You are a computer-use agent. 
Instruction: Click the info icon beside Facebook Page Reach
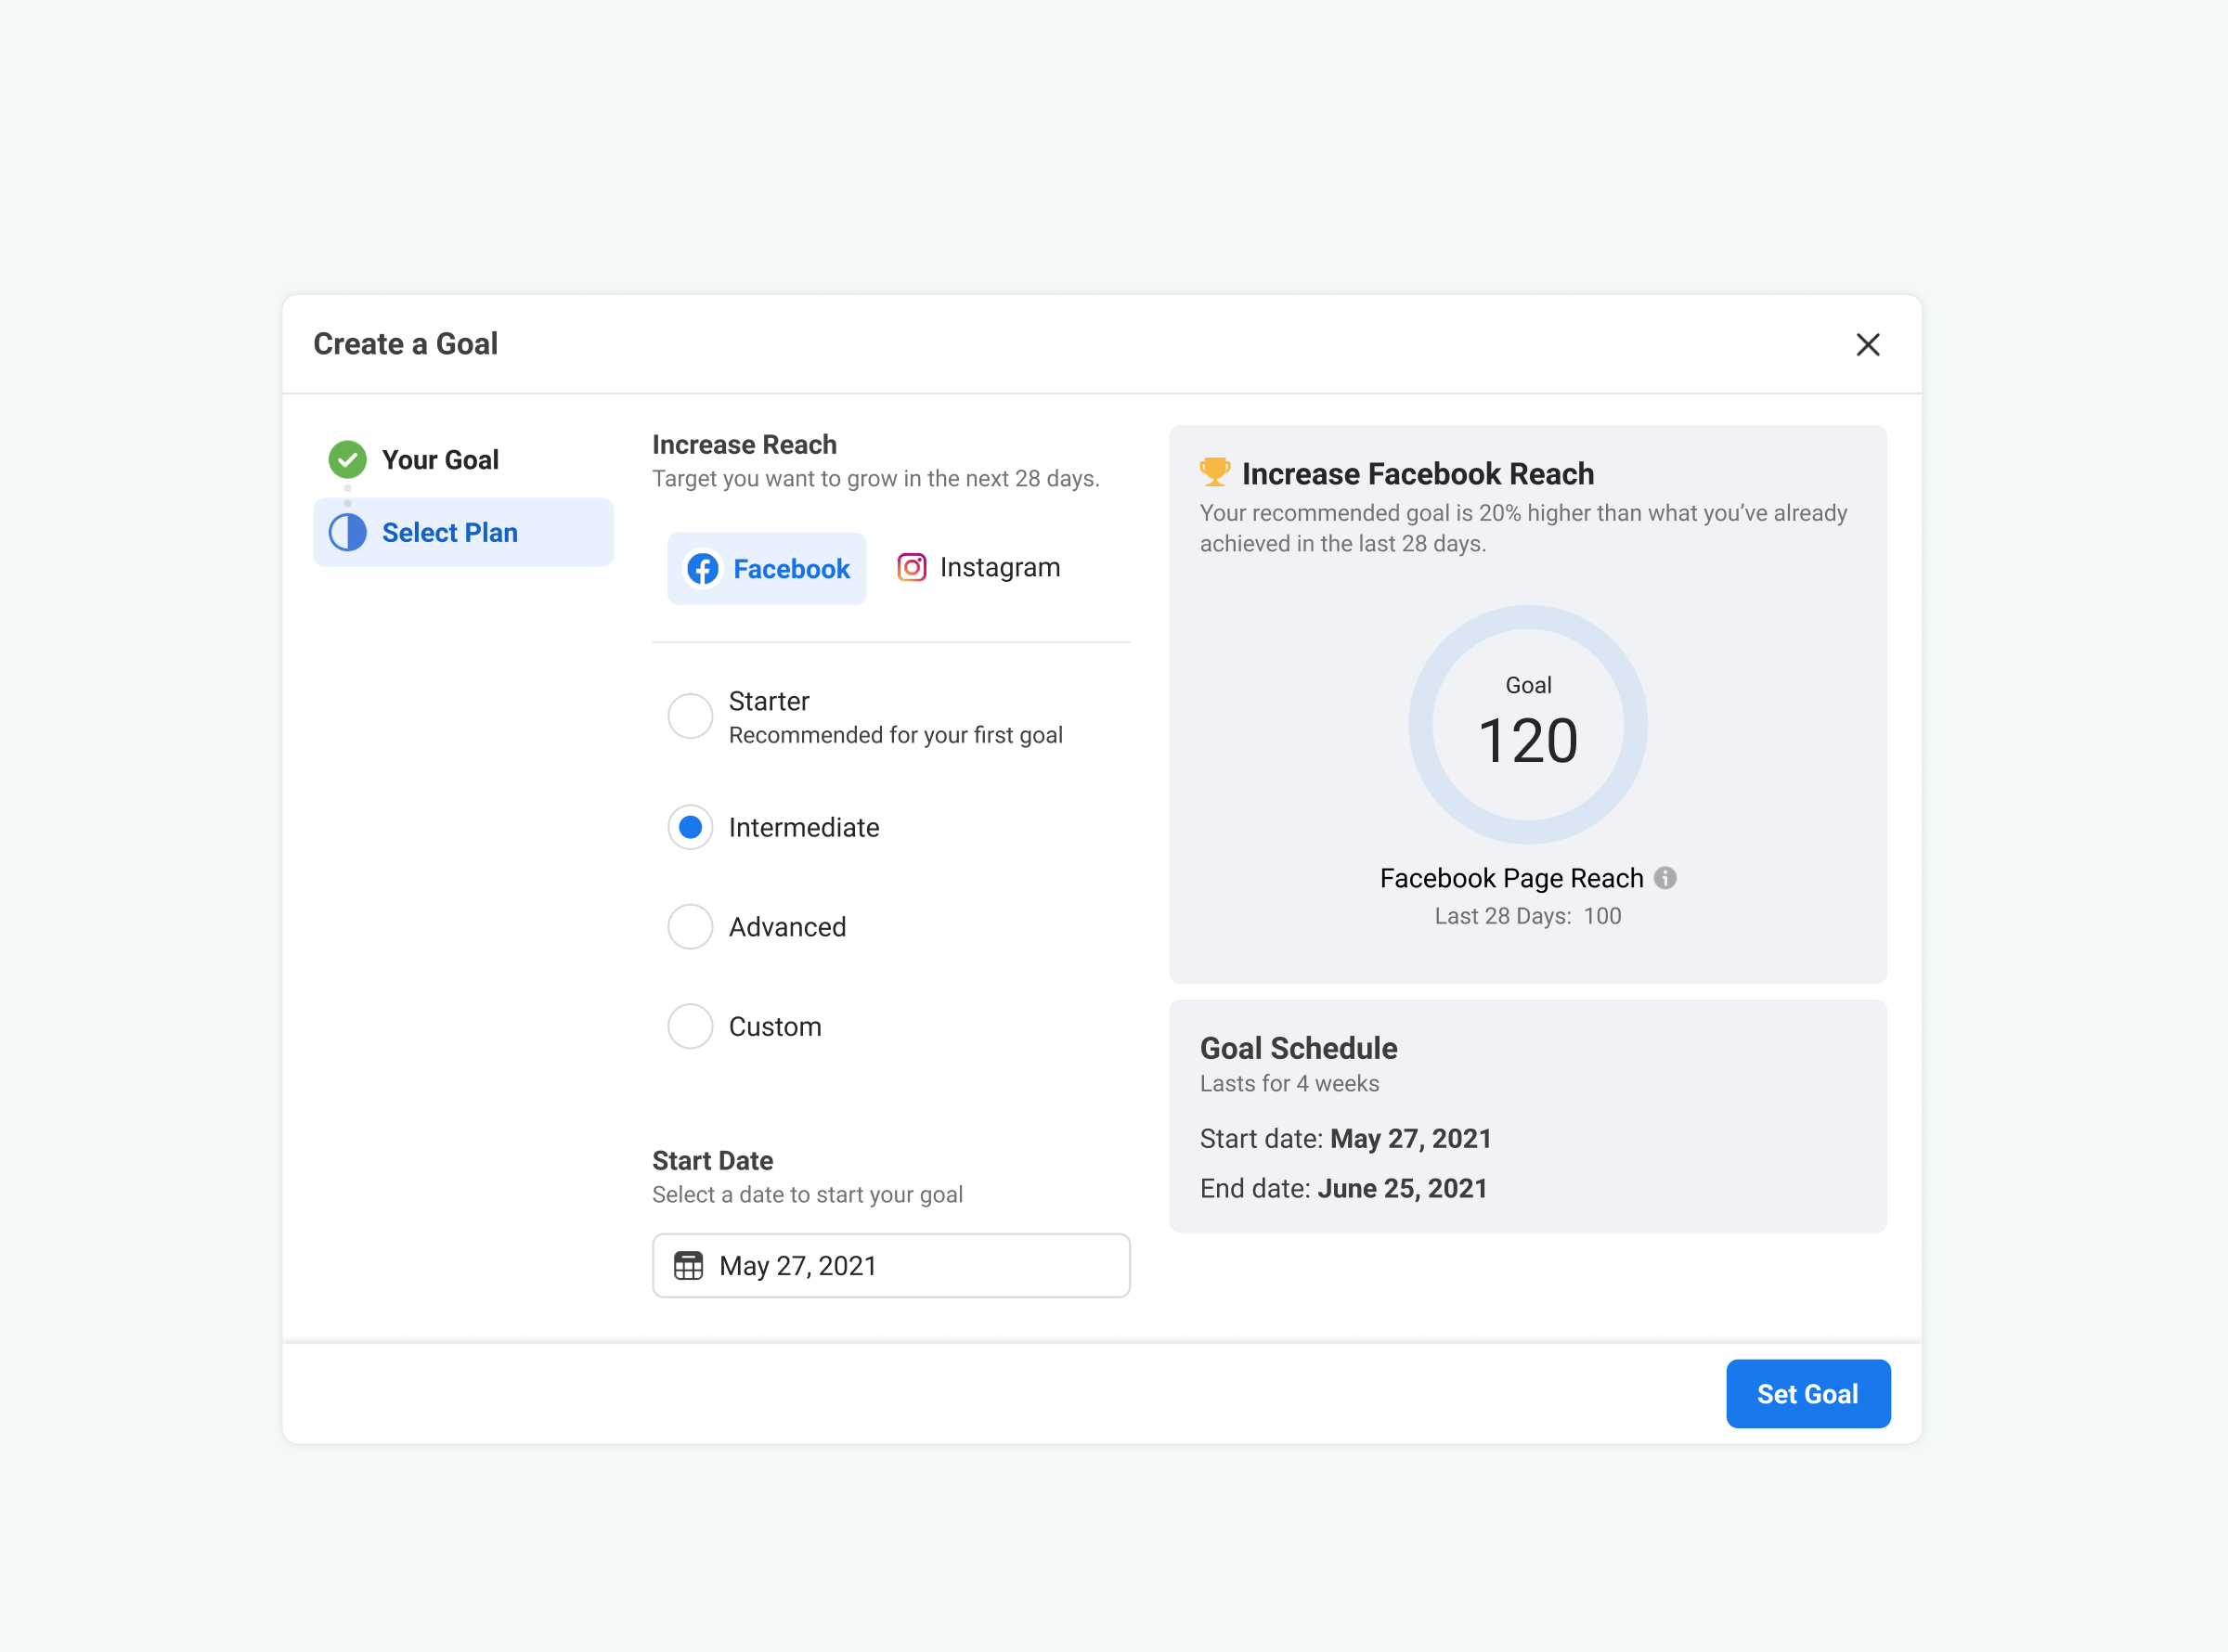pos(1665,877)
